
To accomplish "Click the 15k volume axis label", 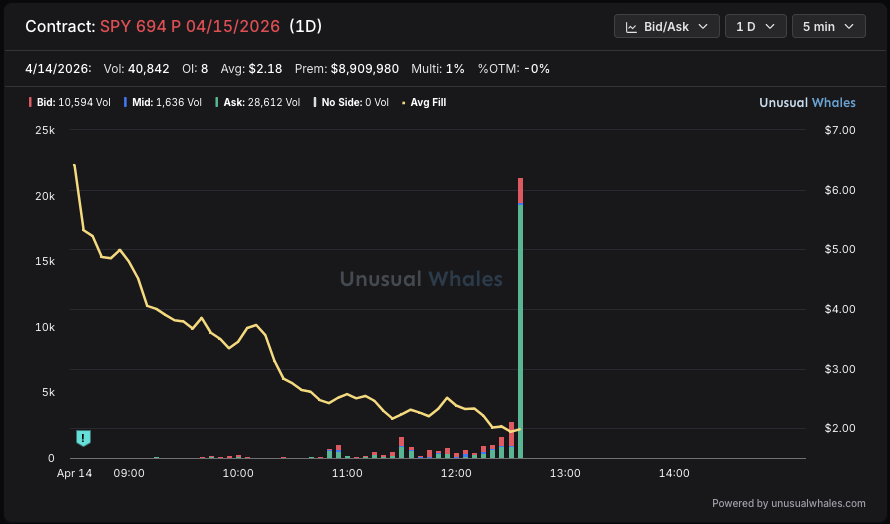I will 45,261.
